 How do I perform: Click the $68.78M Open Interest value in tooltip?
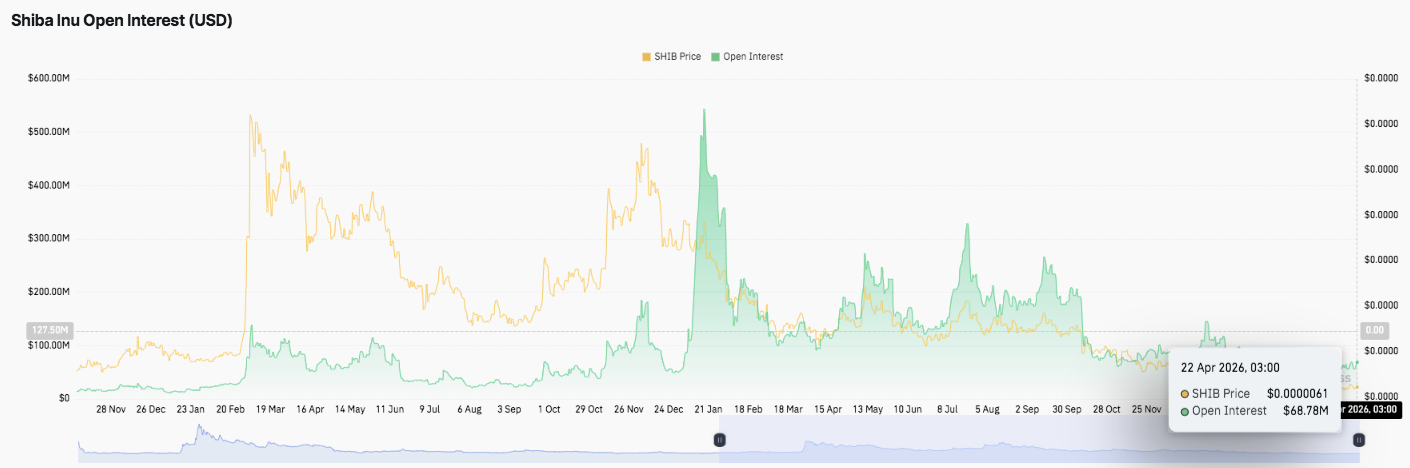pos(1305,411)
